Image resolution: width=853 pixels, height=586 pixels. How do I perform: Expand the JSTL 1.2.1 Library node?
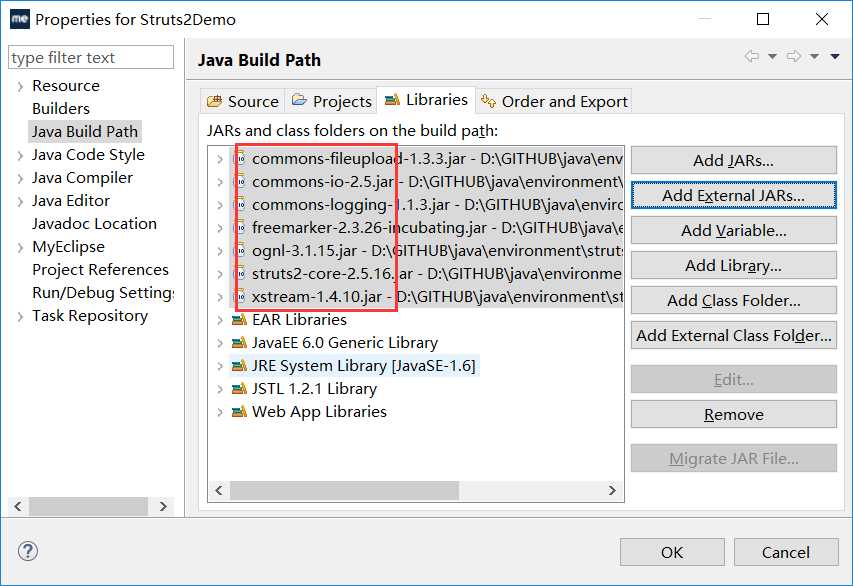pyautogui.click(x=220, y=390)
